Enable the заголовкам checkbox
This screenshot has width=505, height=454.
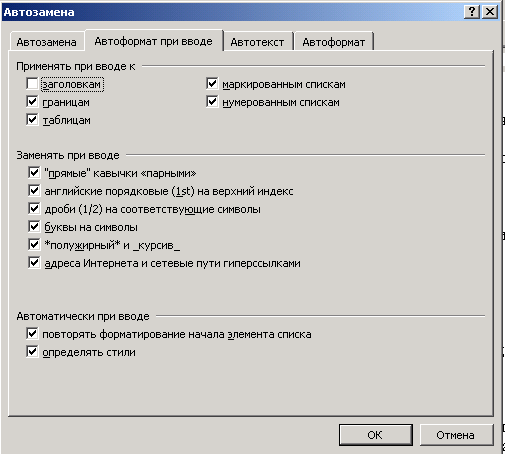coord(32,84)
